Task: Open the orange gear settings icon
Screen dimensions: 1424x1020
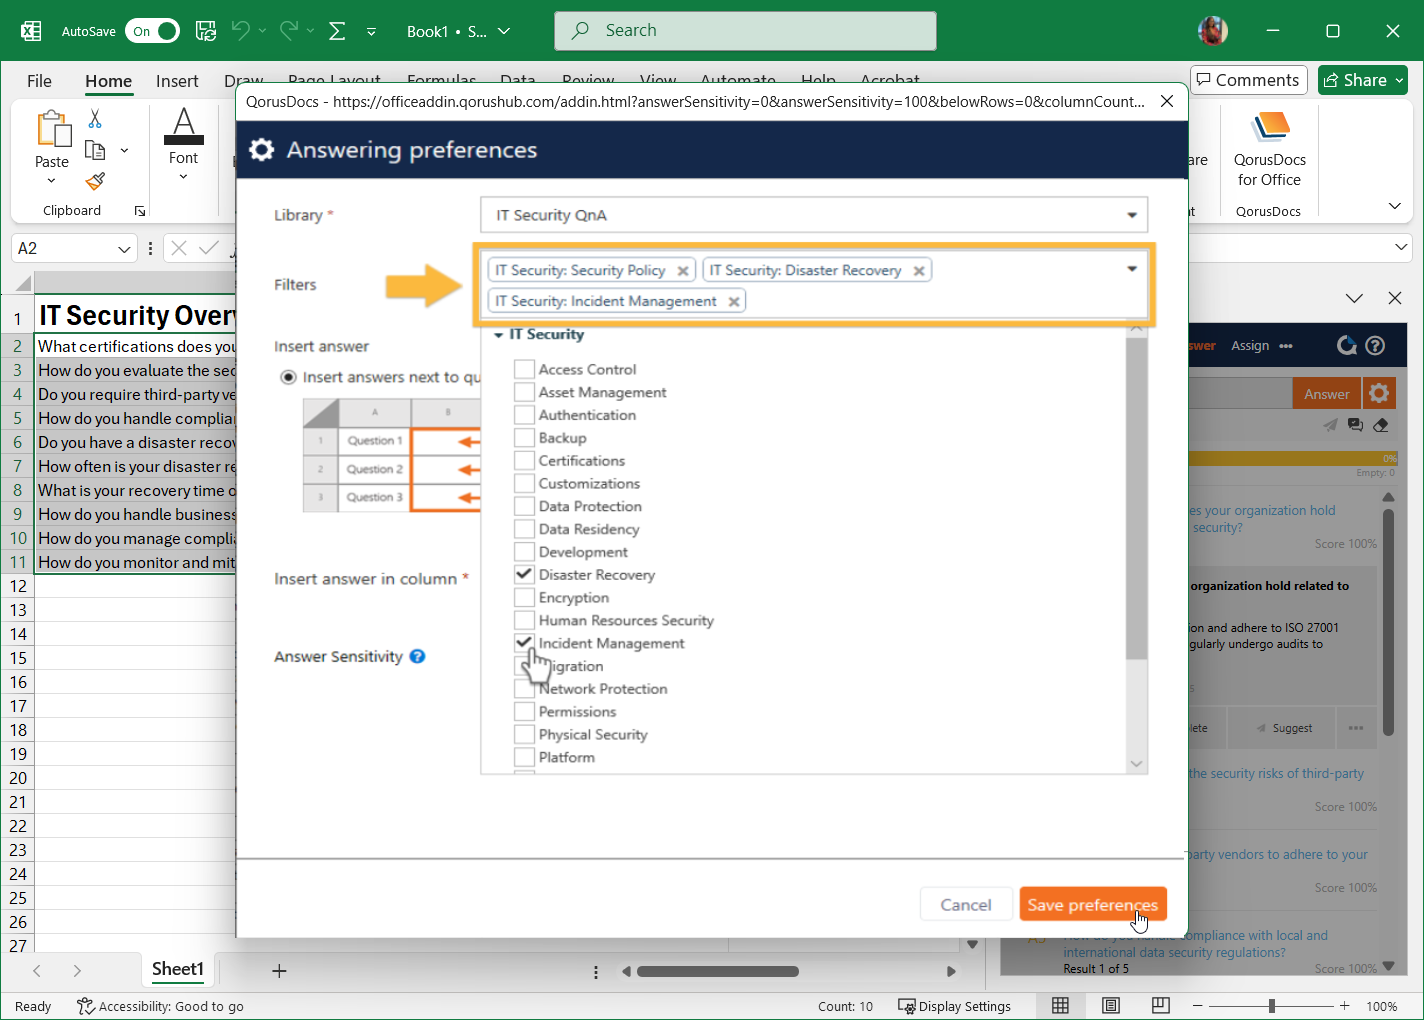Action: [1379, 393]
